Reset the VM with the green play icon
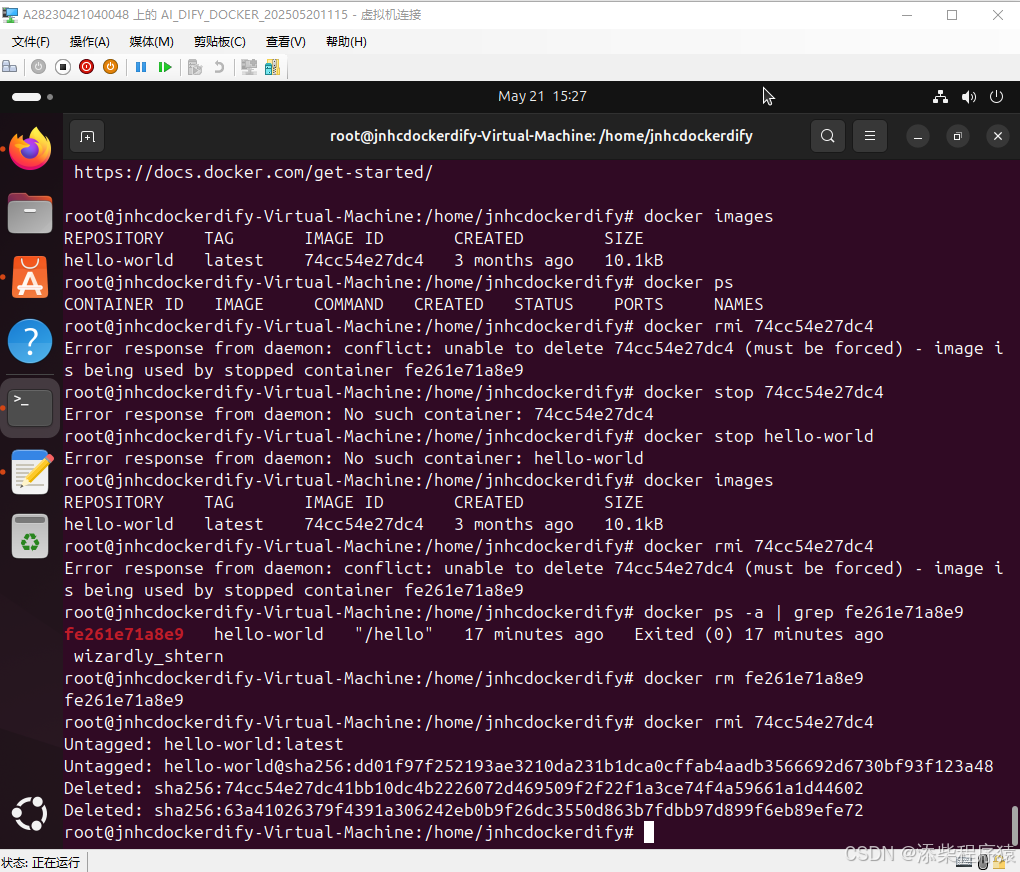 pyautogui.click(x=165, y=67)
